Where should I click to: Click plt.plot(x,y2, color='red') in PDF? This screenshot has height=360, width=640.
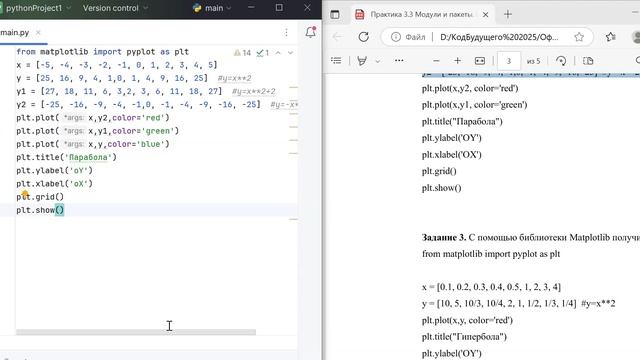[x=470, y=88]
